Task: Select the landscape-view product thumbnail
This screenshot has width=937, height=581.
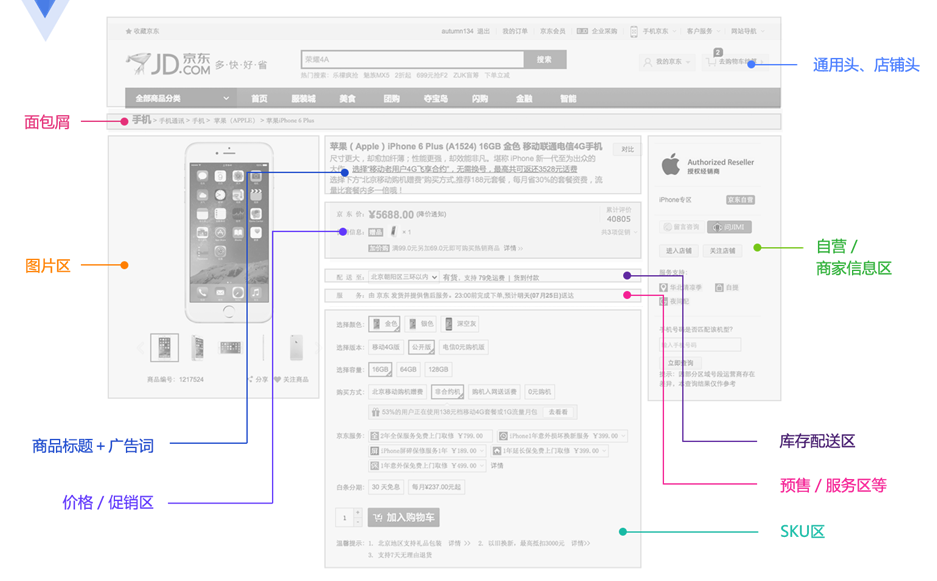Action: click(x=231, y=348)
